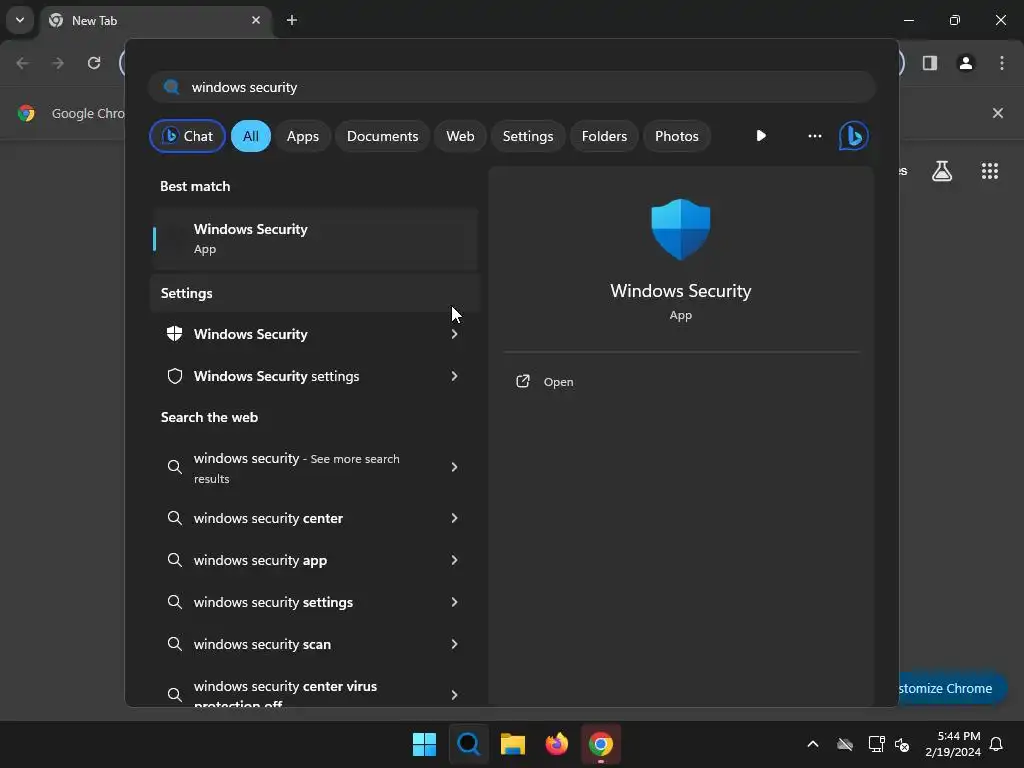Open Chrome profile avatar

point(966,63)
